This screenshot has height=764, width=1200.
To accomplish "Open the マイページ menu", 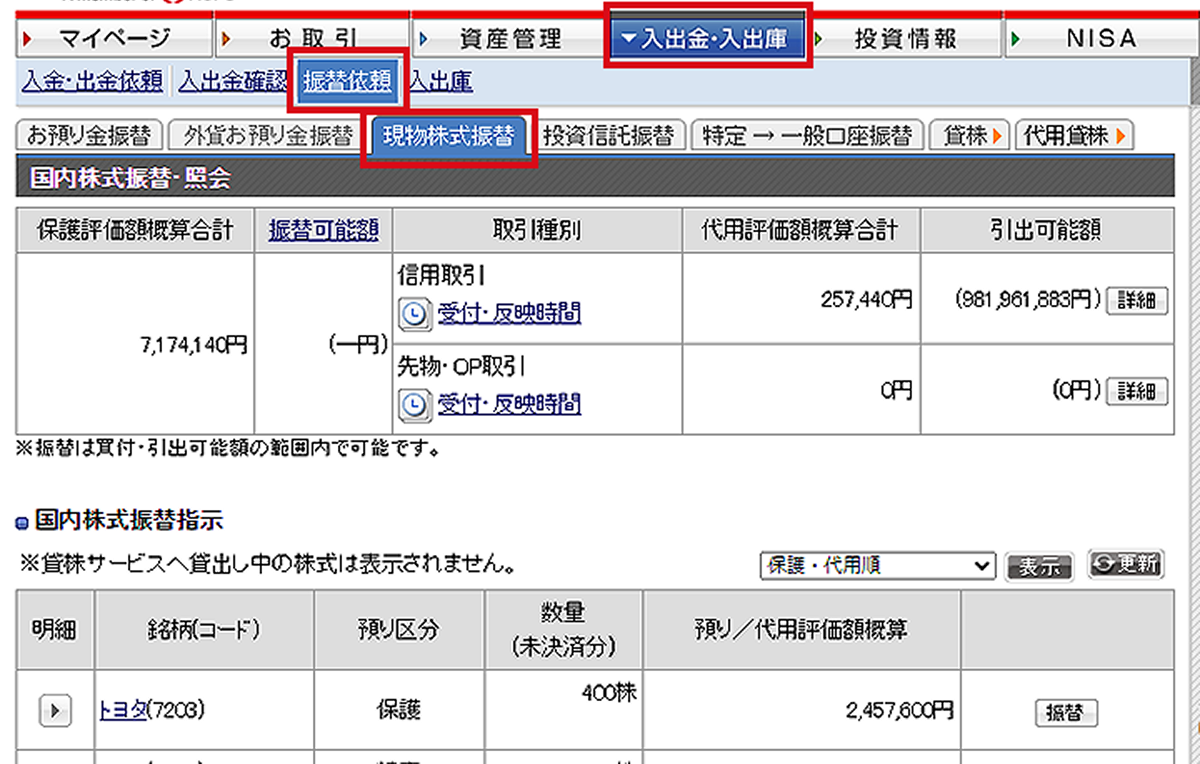I will 113,39.
